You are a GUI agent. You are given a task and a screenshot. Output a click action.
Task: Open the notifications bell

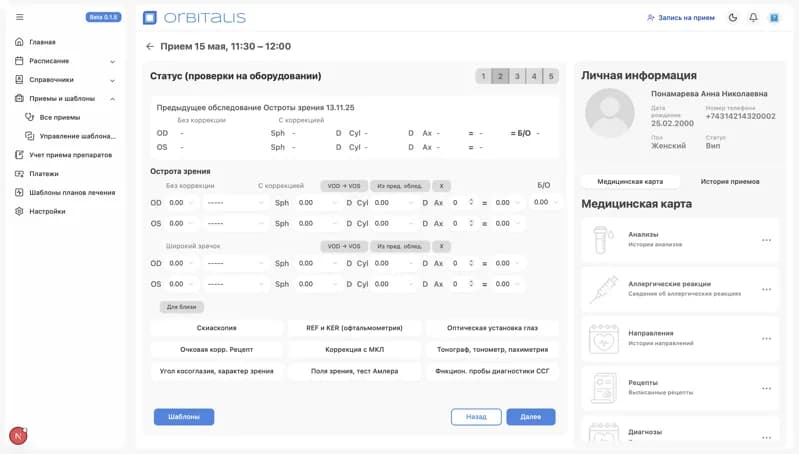(x=753, y=18)
